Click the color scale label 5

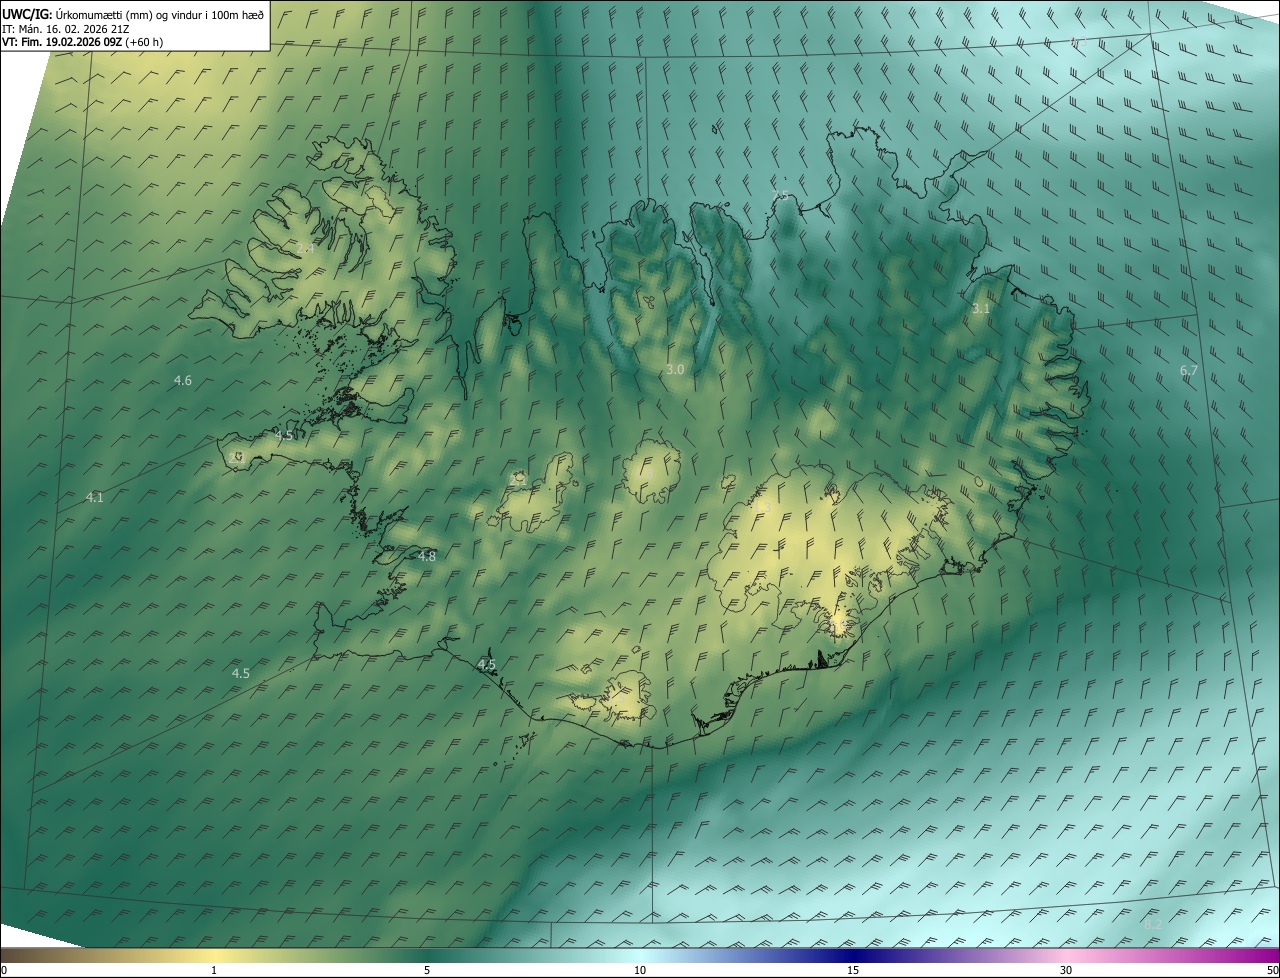pyautogui.click(x=427, y=970)
